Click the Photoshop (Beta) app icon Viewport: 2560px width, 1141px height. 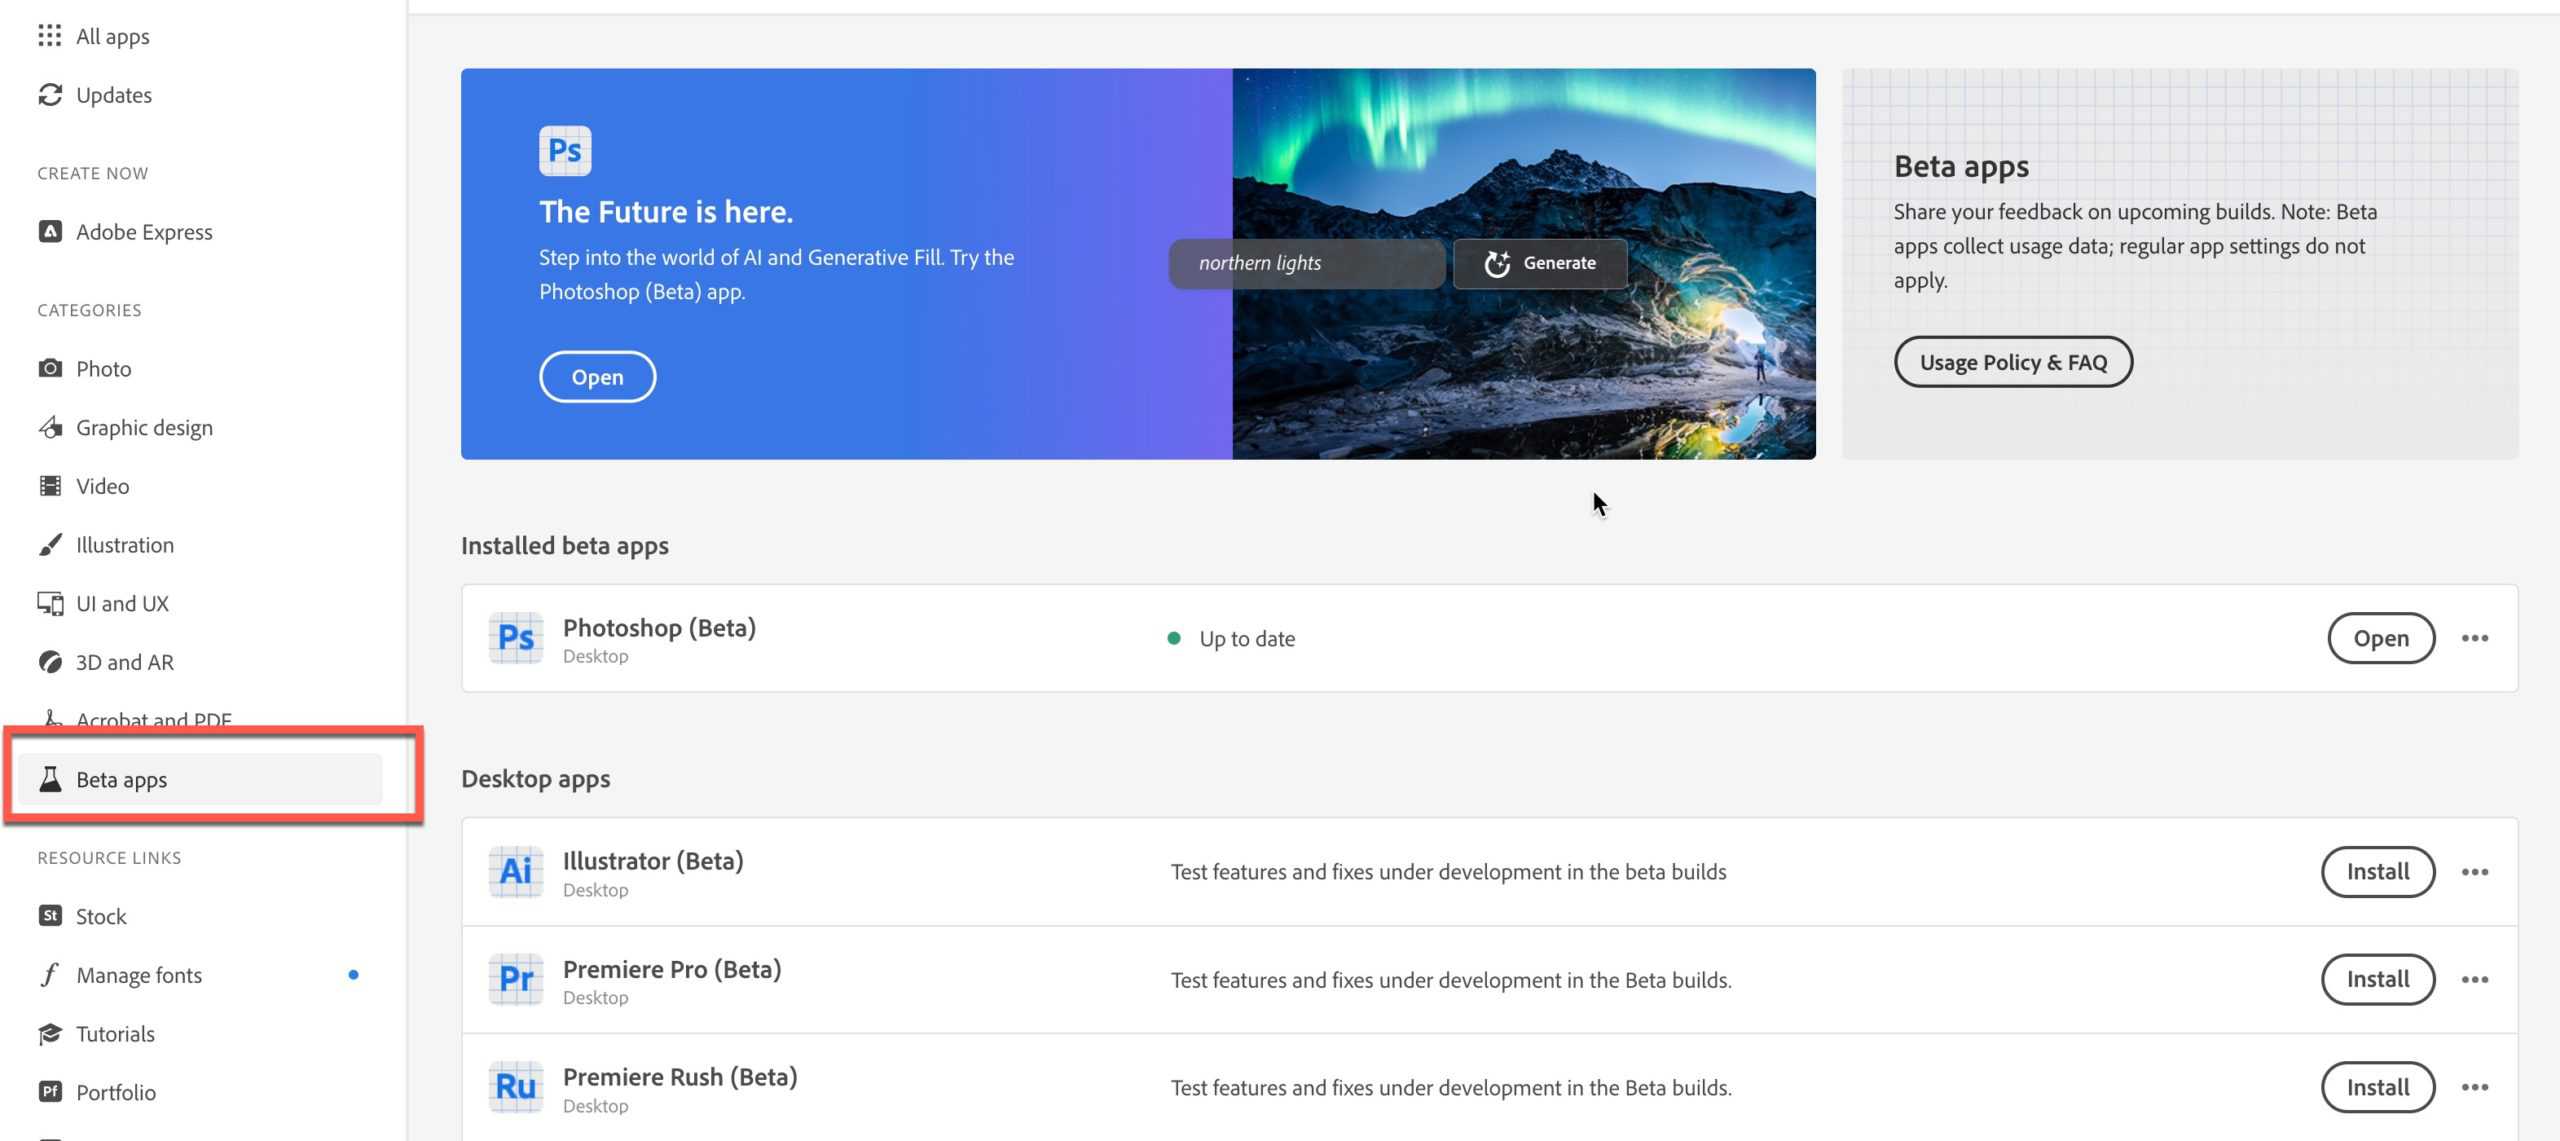[x=516, y=638]
